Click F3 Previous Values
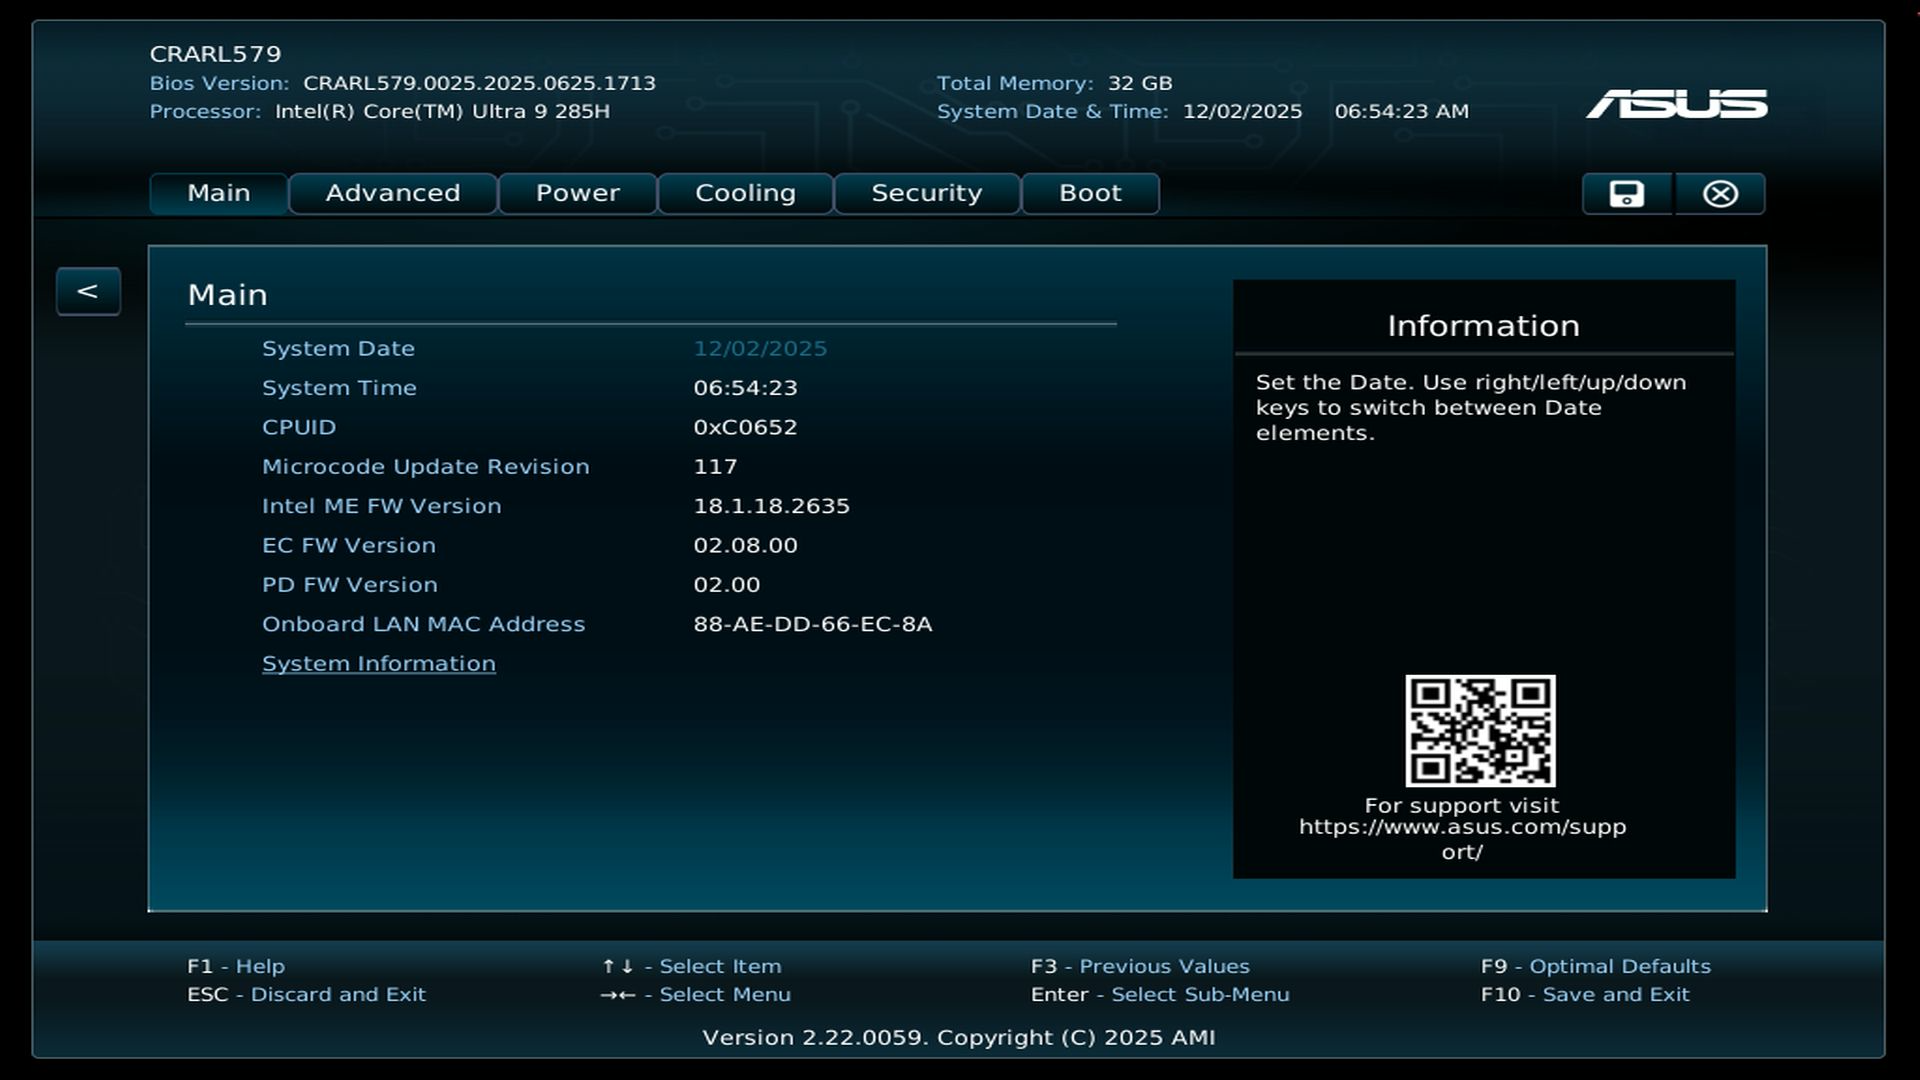This screenshot has width=1920, height=1080. click(1140, 966)
